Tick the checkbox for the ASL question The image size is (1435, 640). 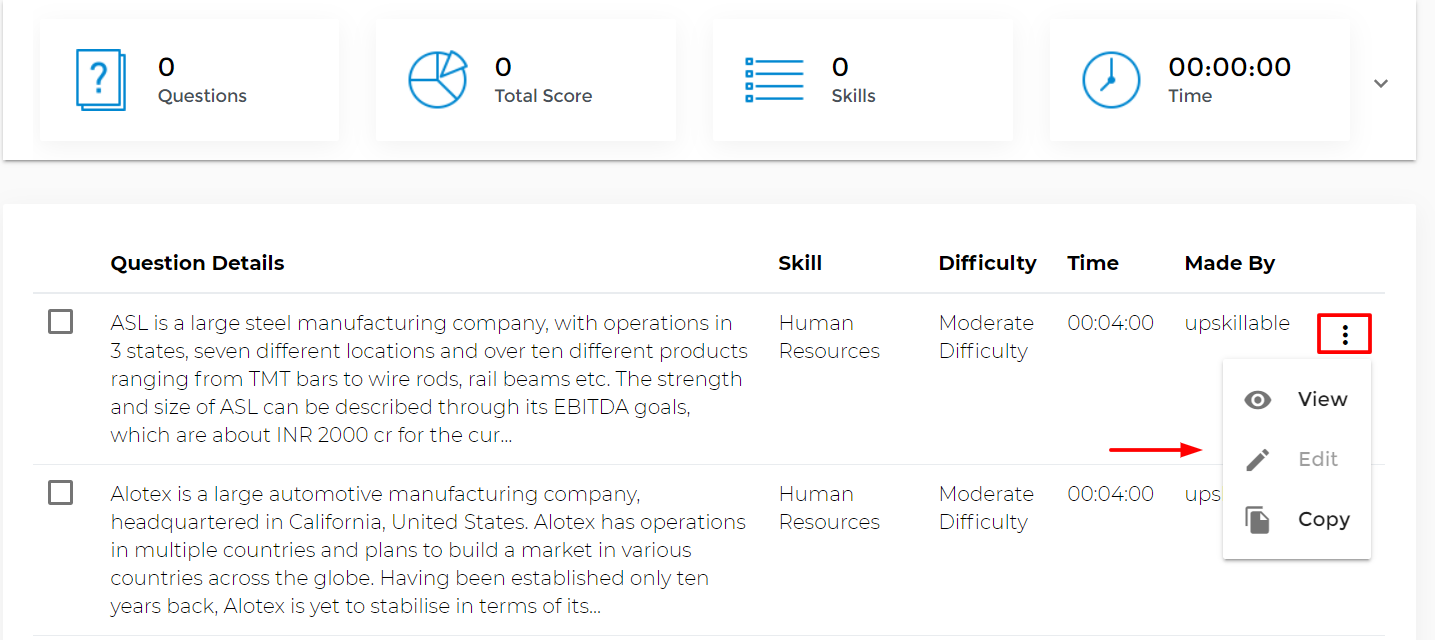pyautogui.click(x=61, y=322)
